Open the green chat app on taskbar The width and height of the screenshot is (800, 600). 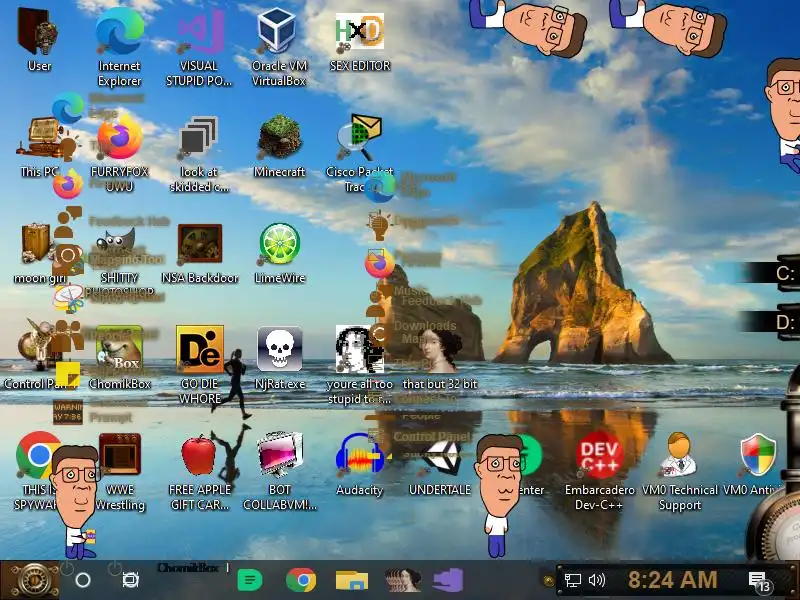pyautogui.click(x=250, y=580)
